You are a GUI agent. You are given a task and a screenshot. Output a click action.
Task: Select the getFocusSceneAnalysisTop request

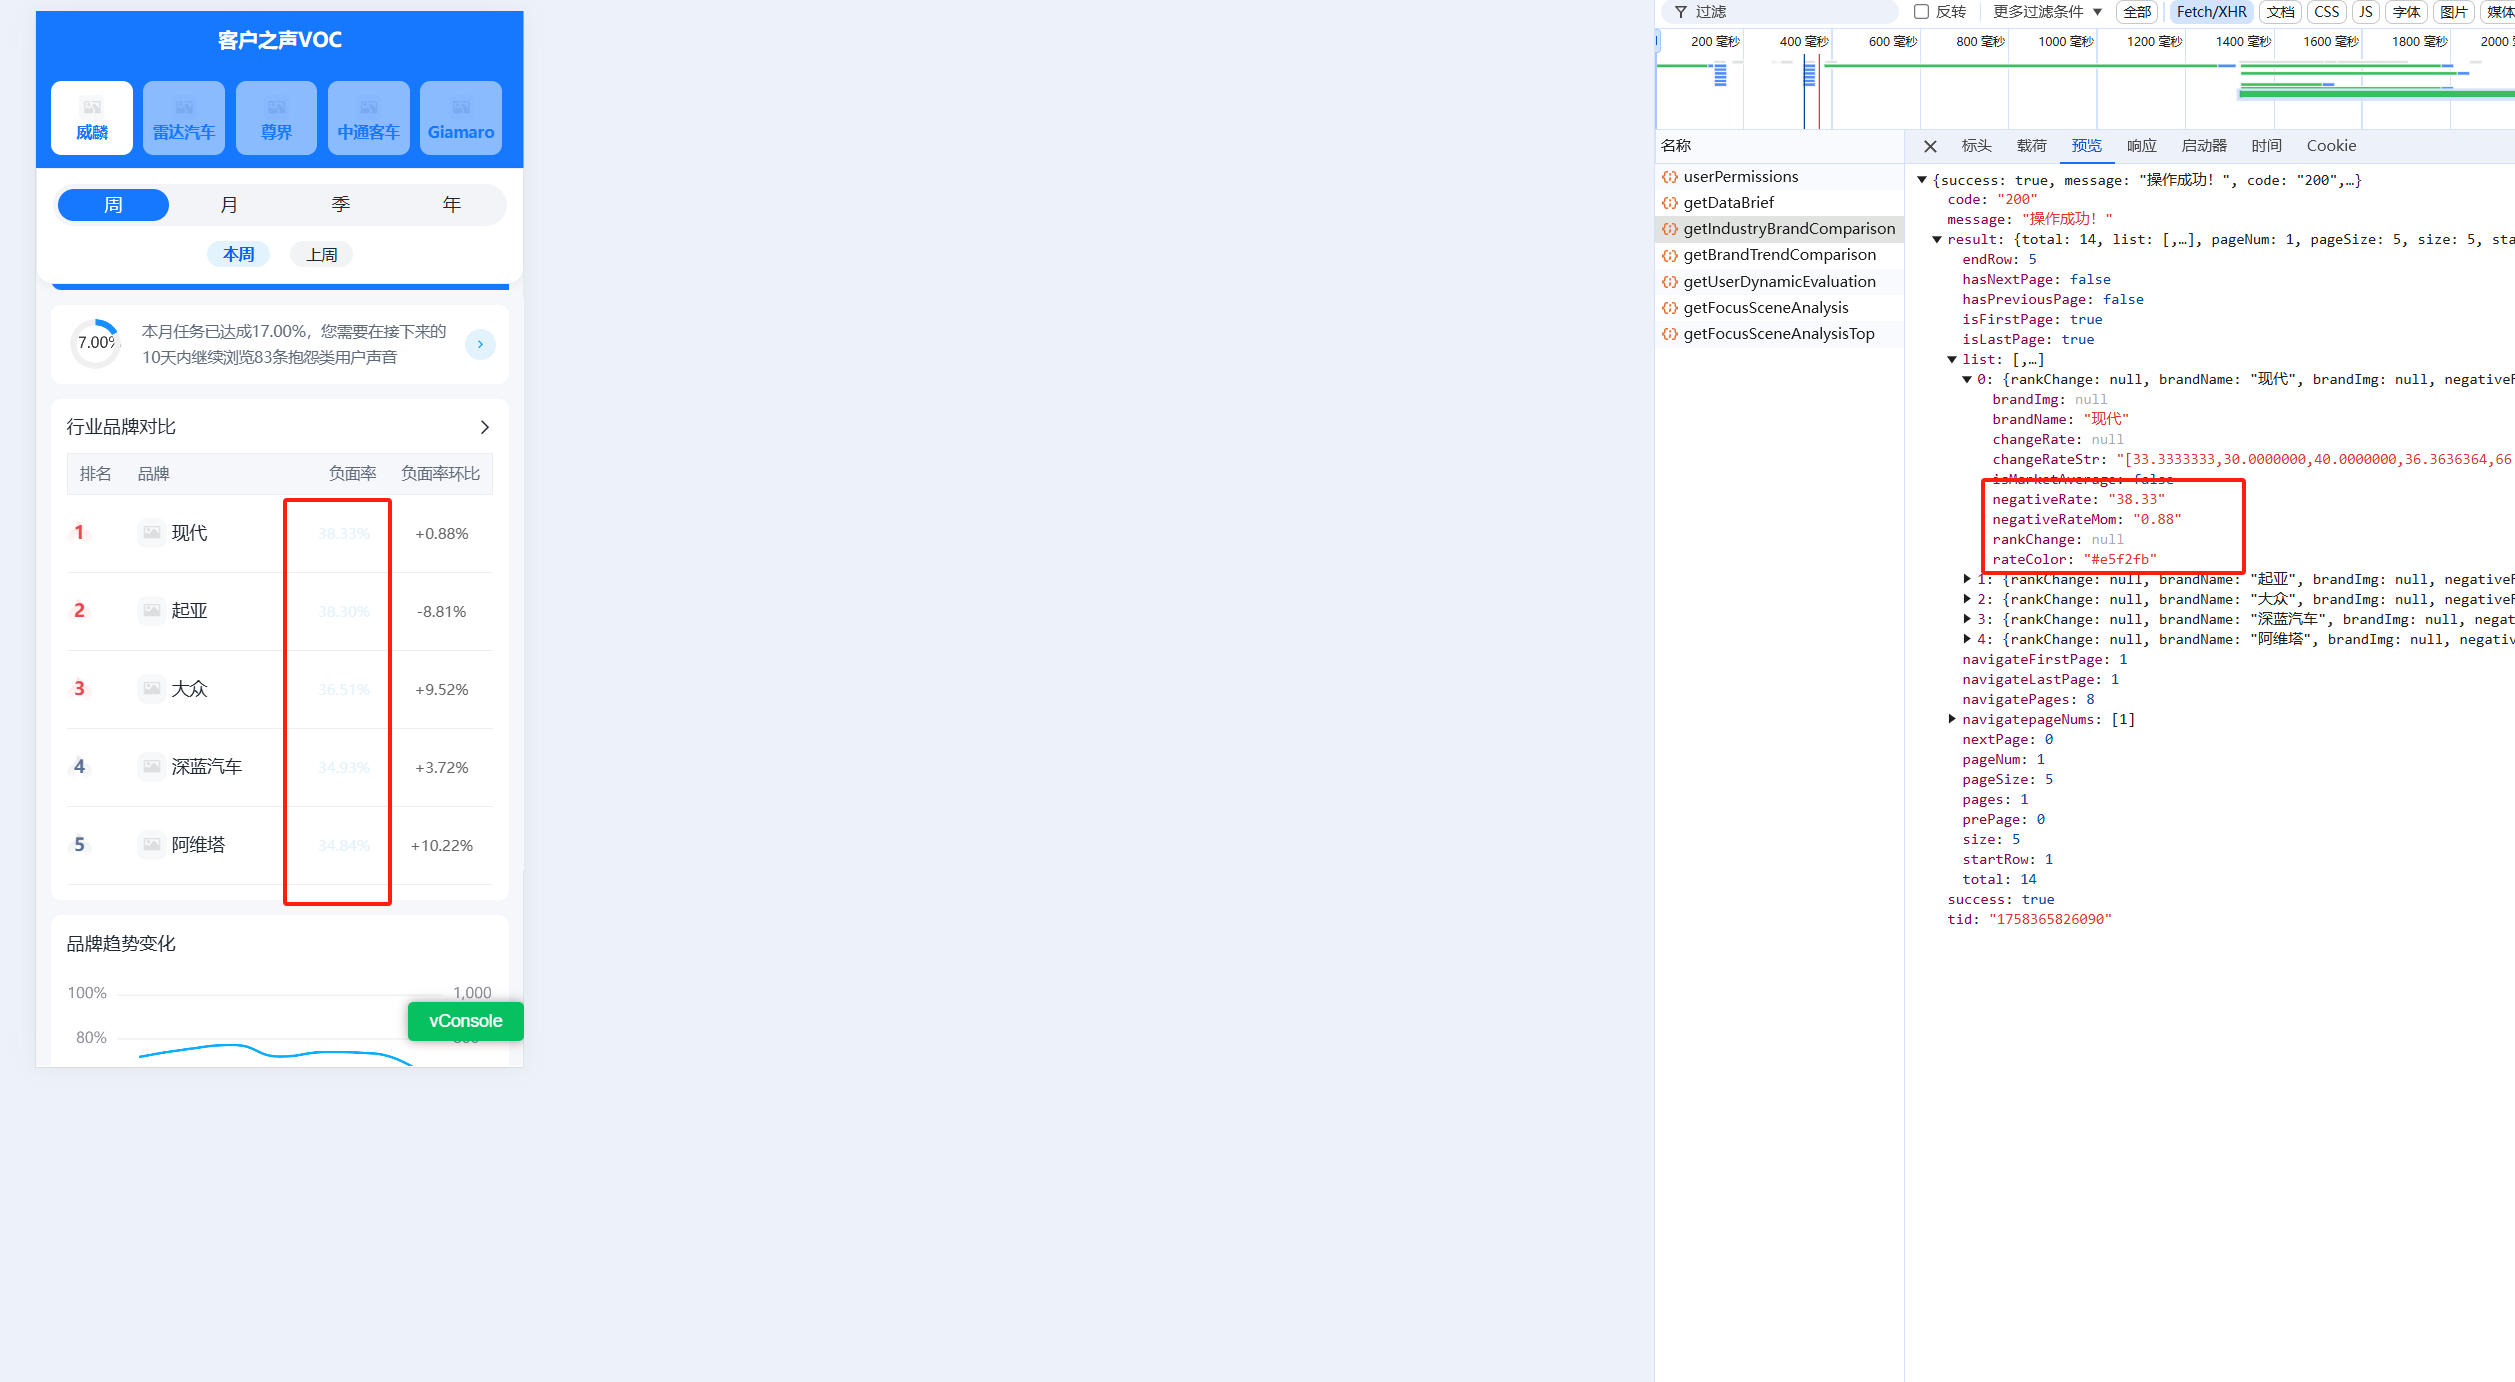coord(1780,334)
